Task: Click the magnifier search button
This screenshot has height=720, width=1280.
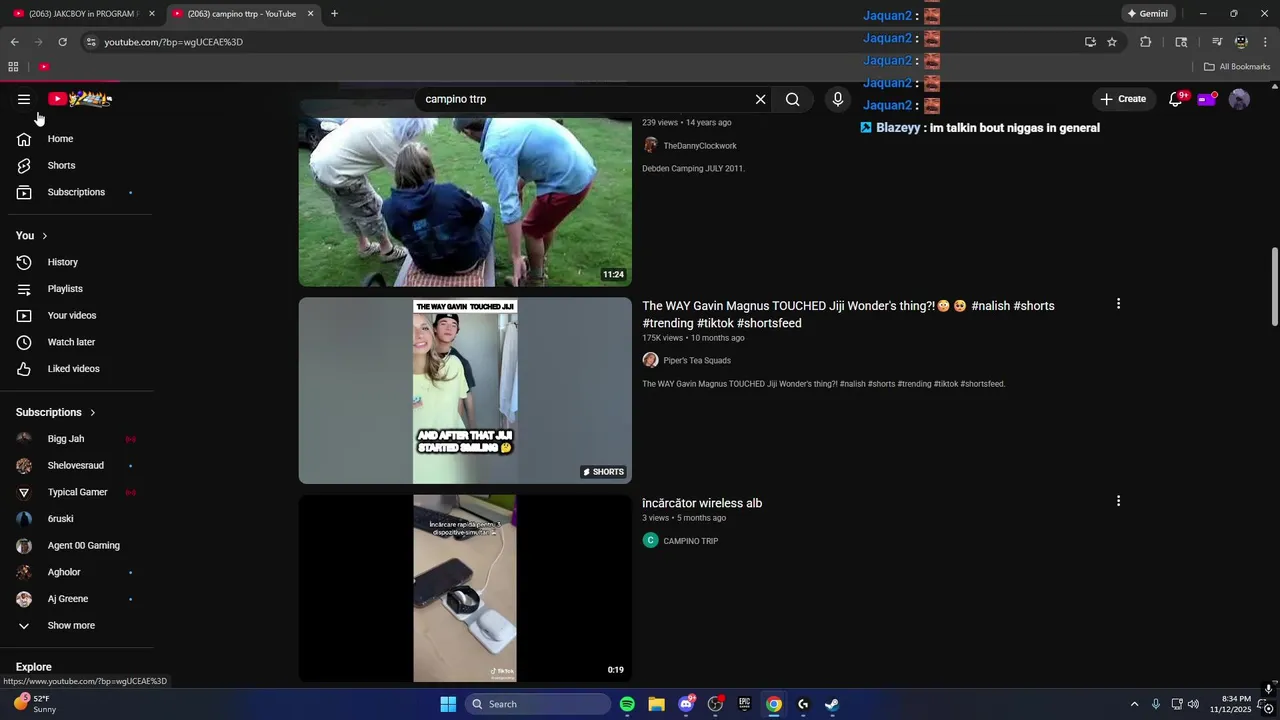Action: pos(792,99)
